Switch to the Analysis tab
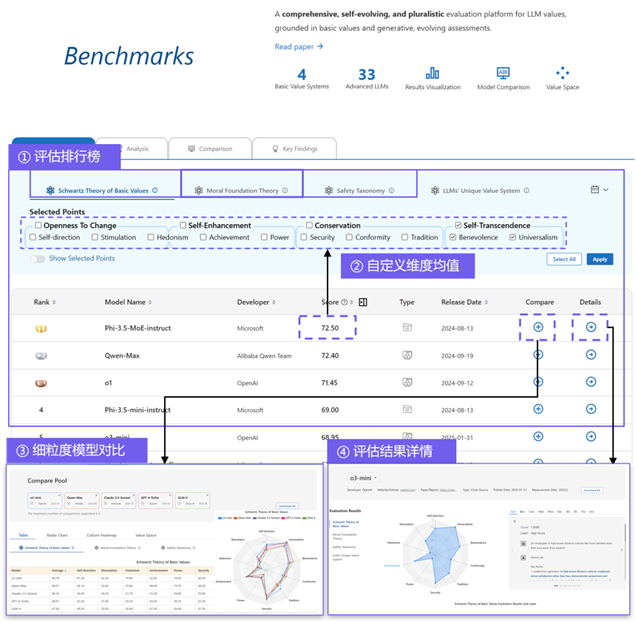 point(137,149)
